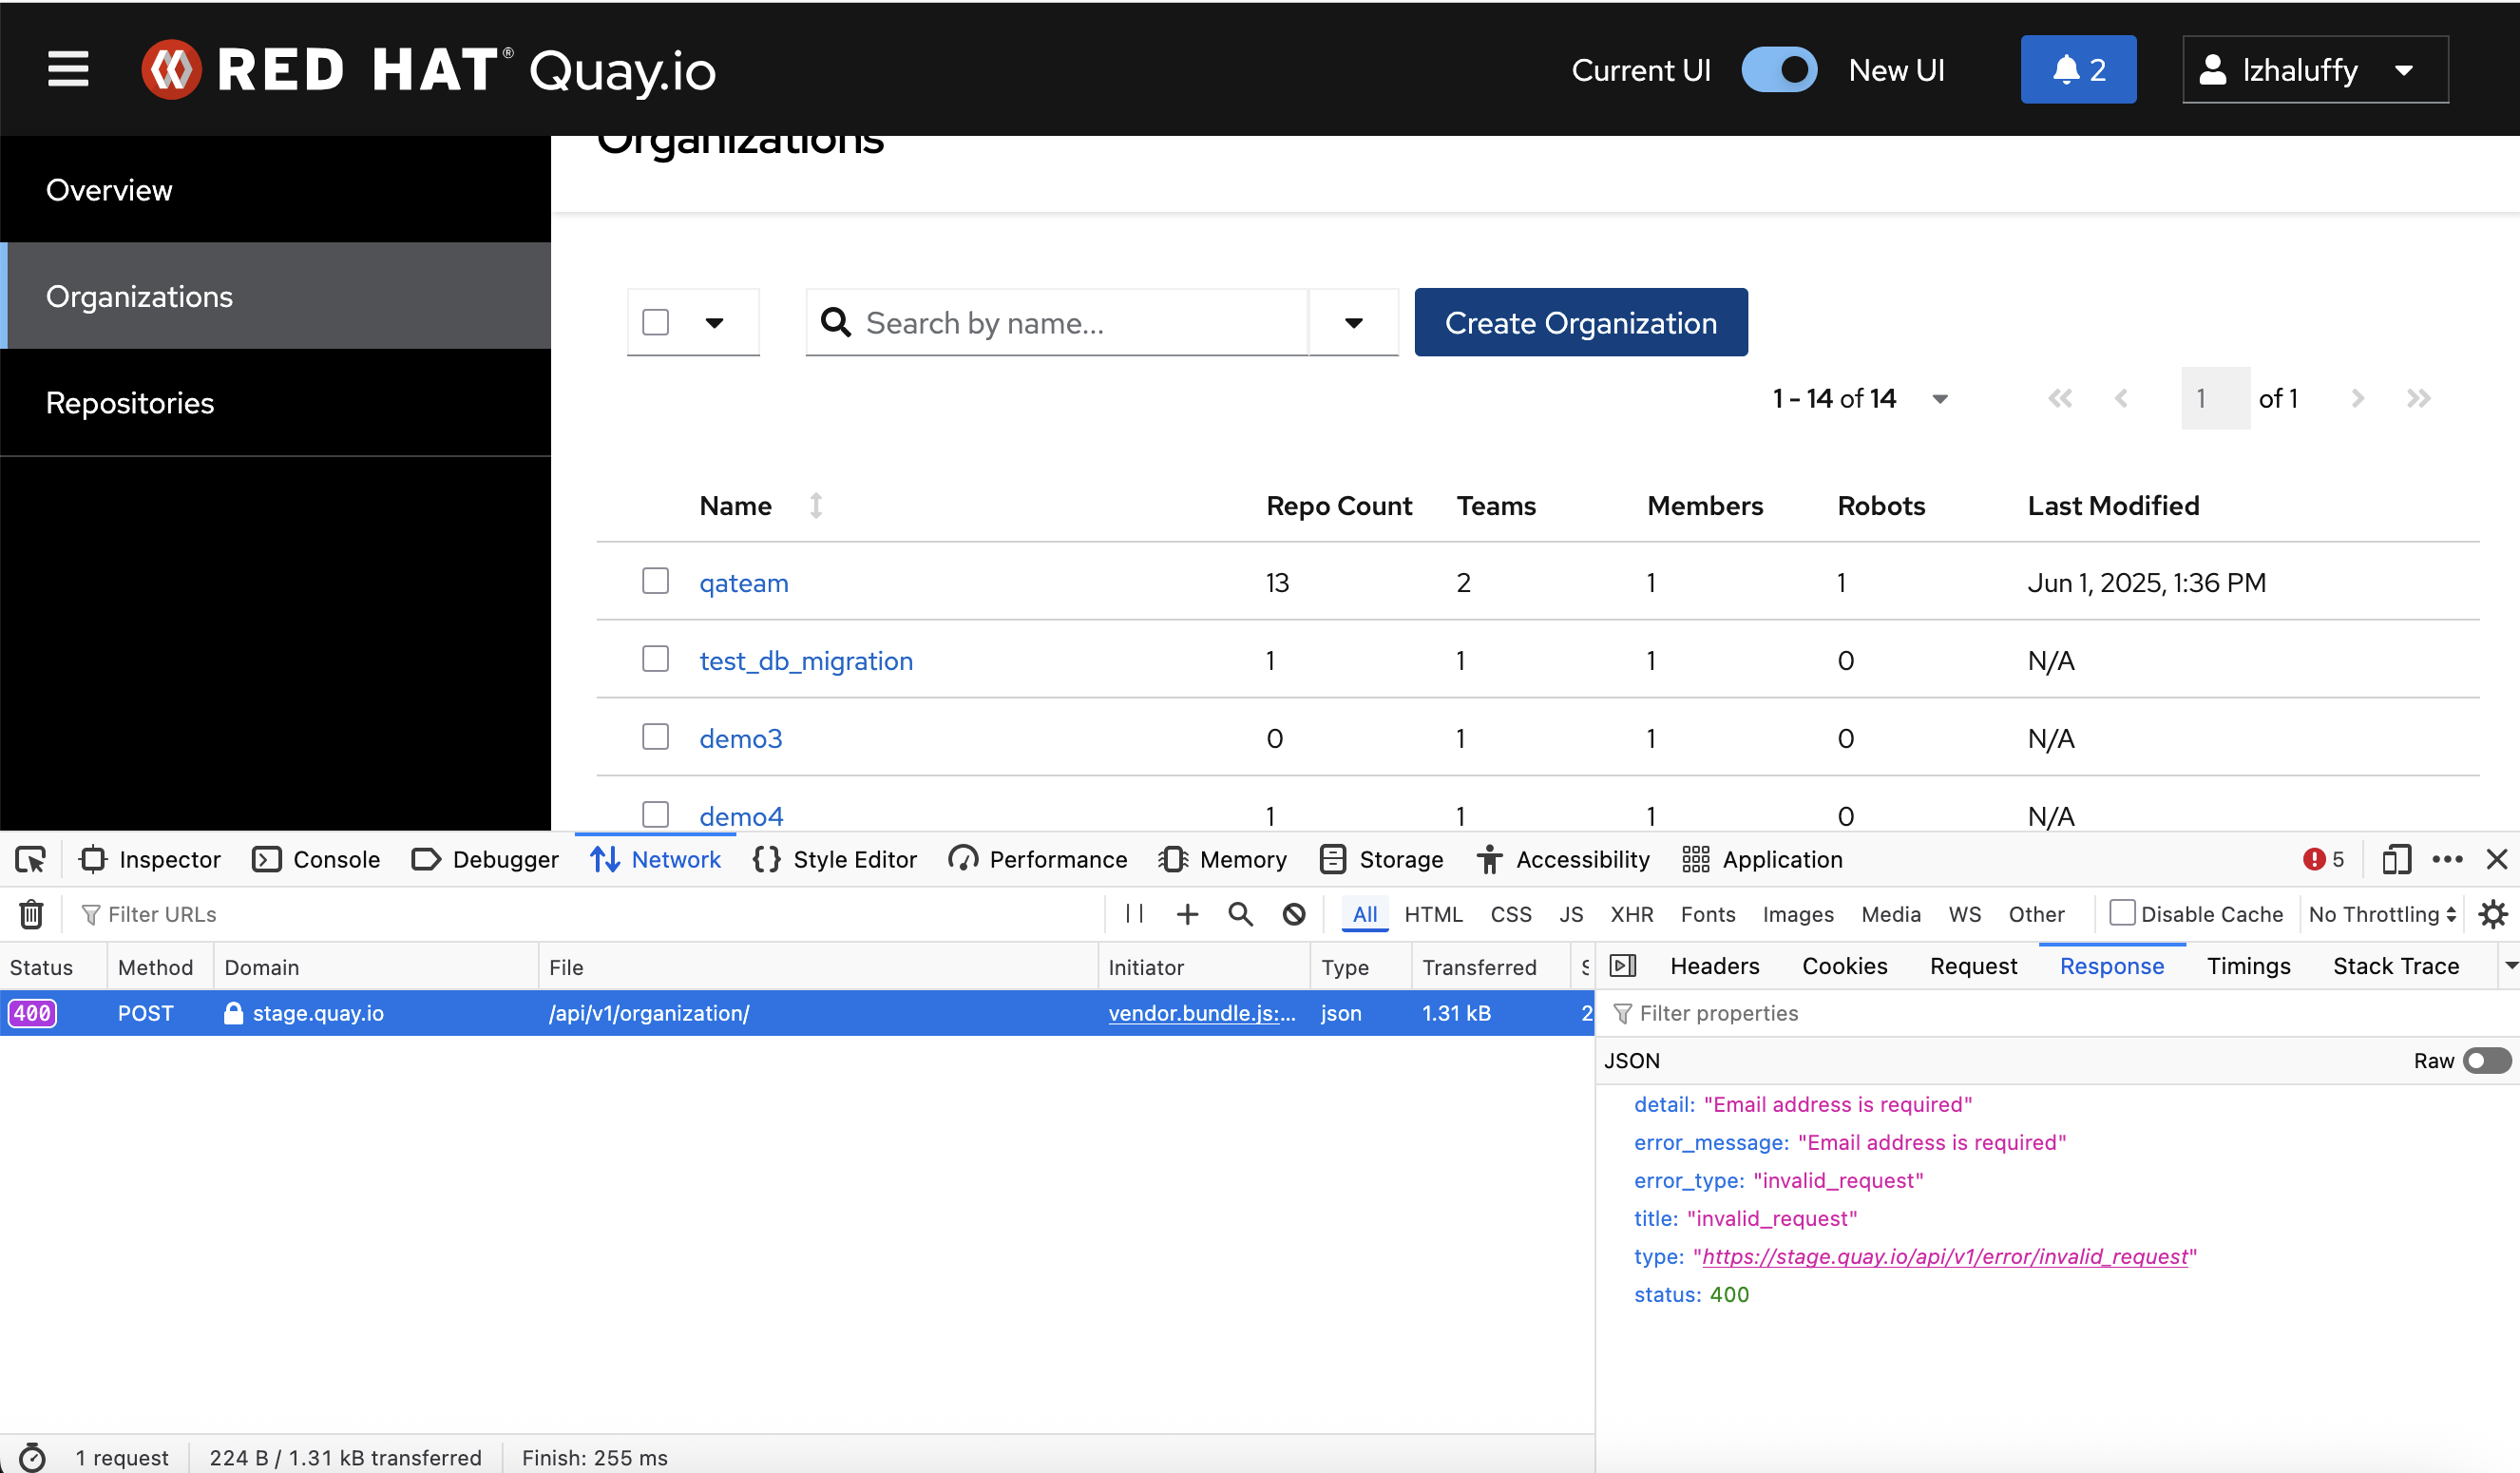Open the hamburger navigation menu
The width and height of the screenshot is (2520, 1473).
click(68, 69)
